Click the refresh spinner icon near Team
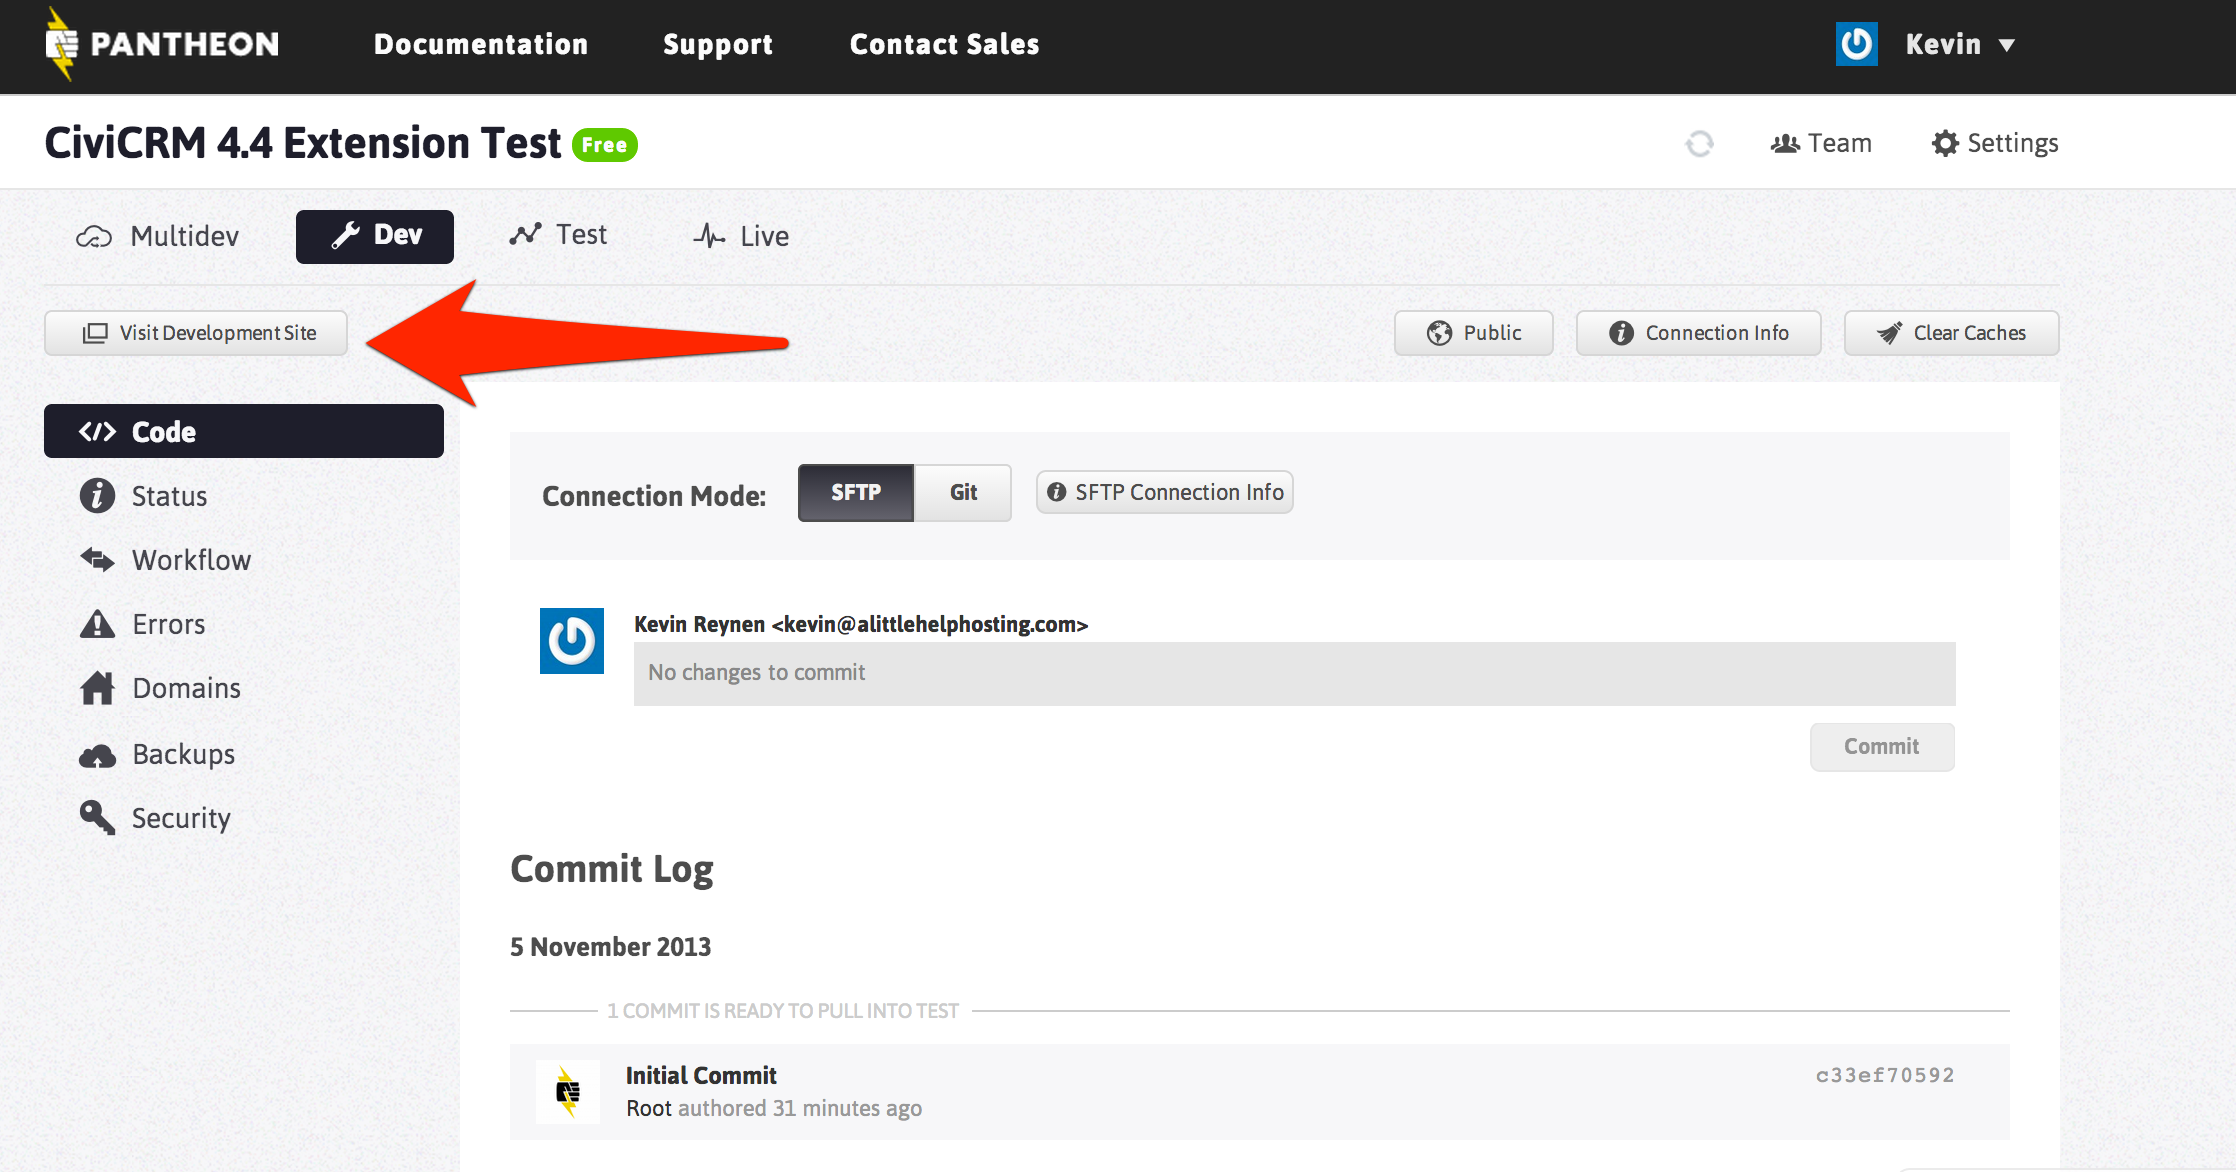 pyautogui.click(x=1699, y=144)
